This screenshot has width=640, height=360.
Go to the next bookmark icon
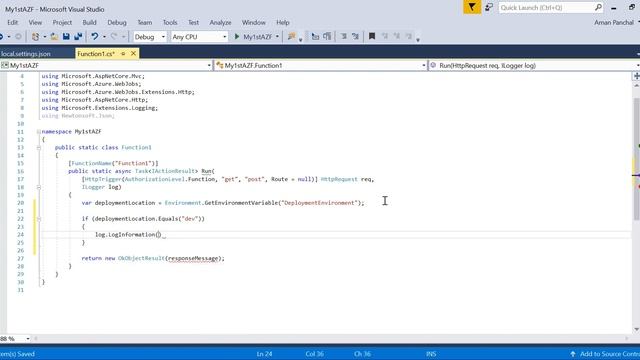397,37
